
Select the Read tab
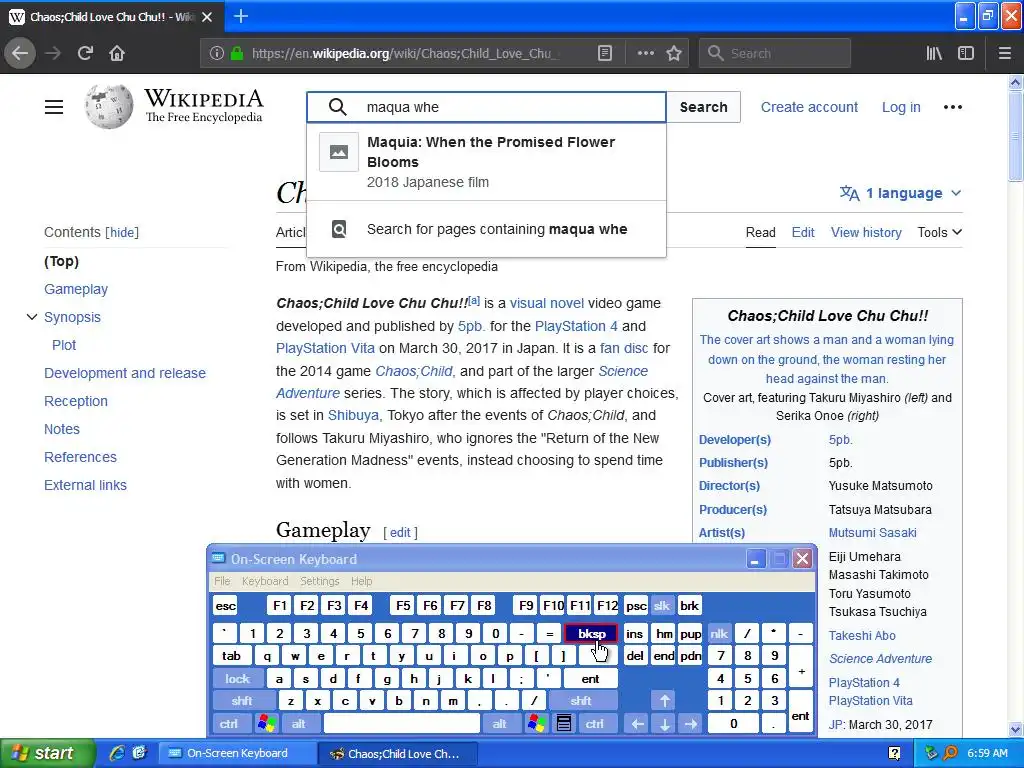(761, 232)
